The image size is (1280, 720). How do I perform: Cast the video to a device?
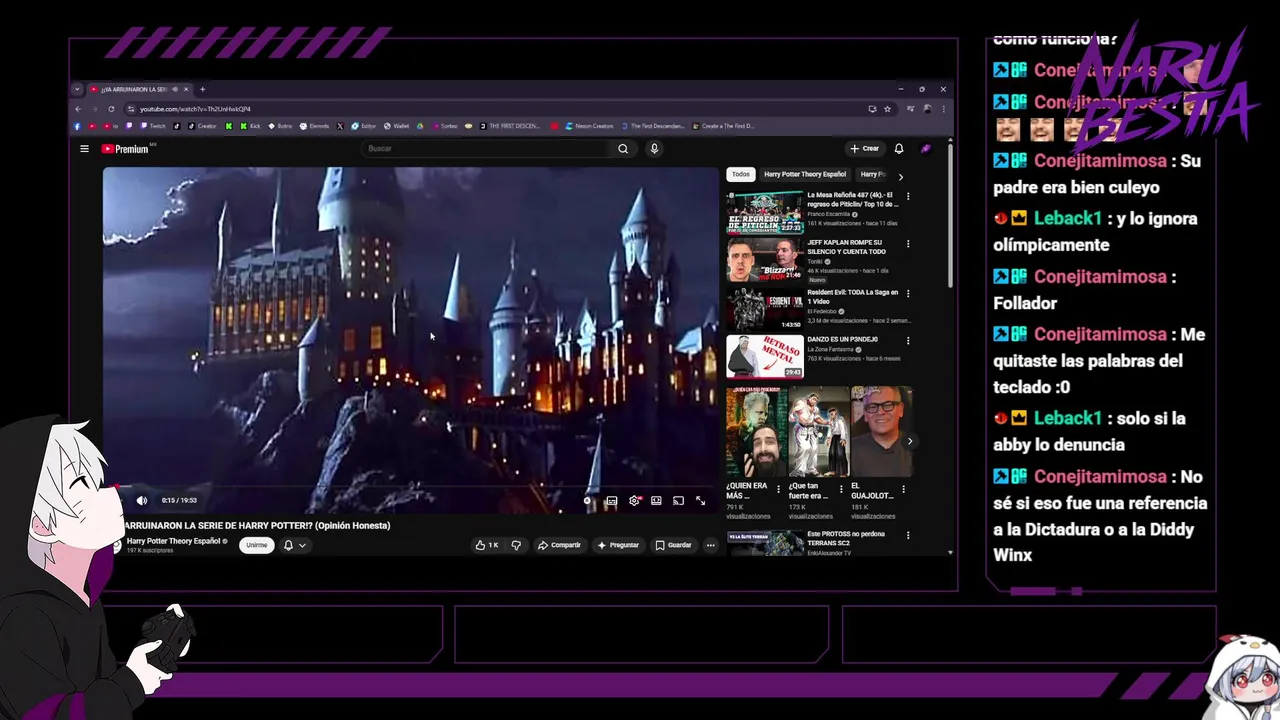point(678,500)
